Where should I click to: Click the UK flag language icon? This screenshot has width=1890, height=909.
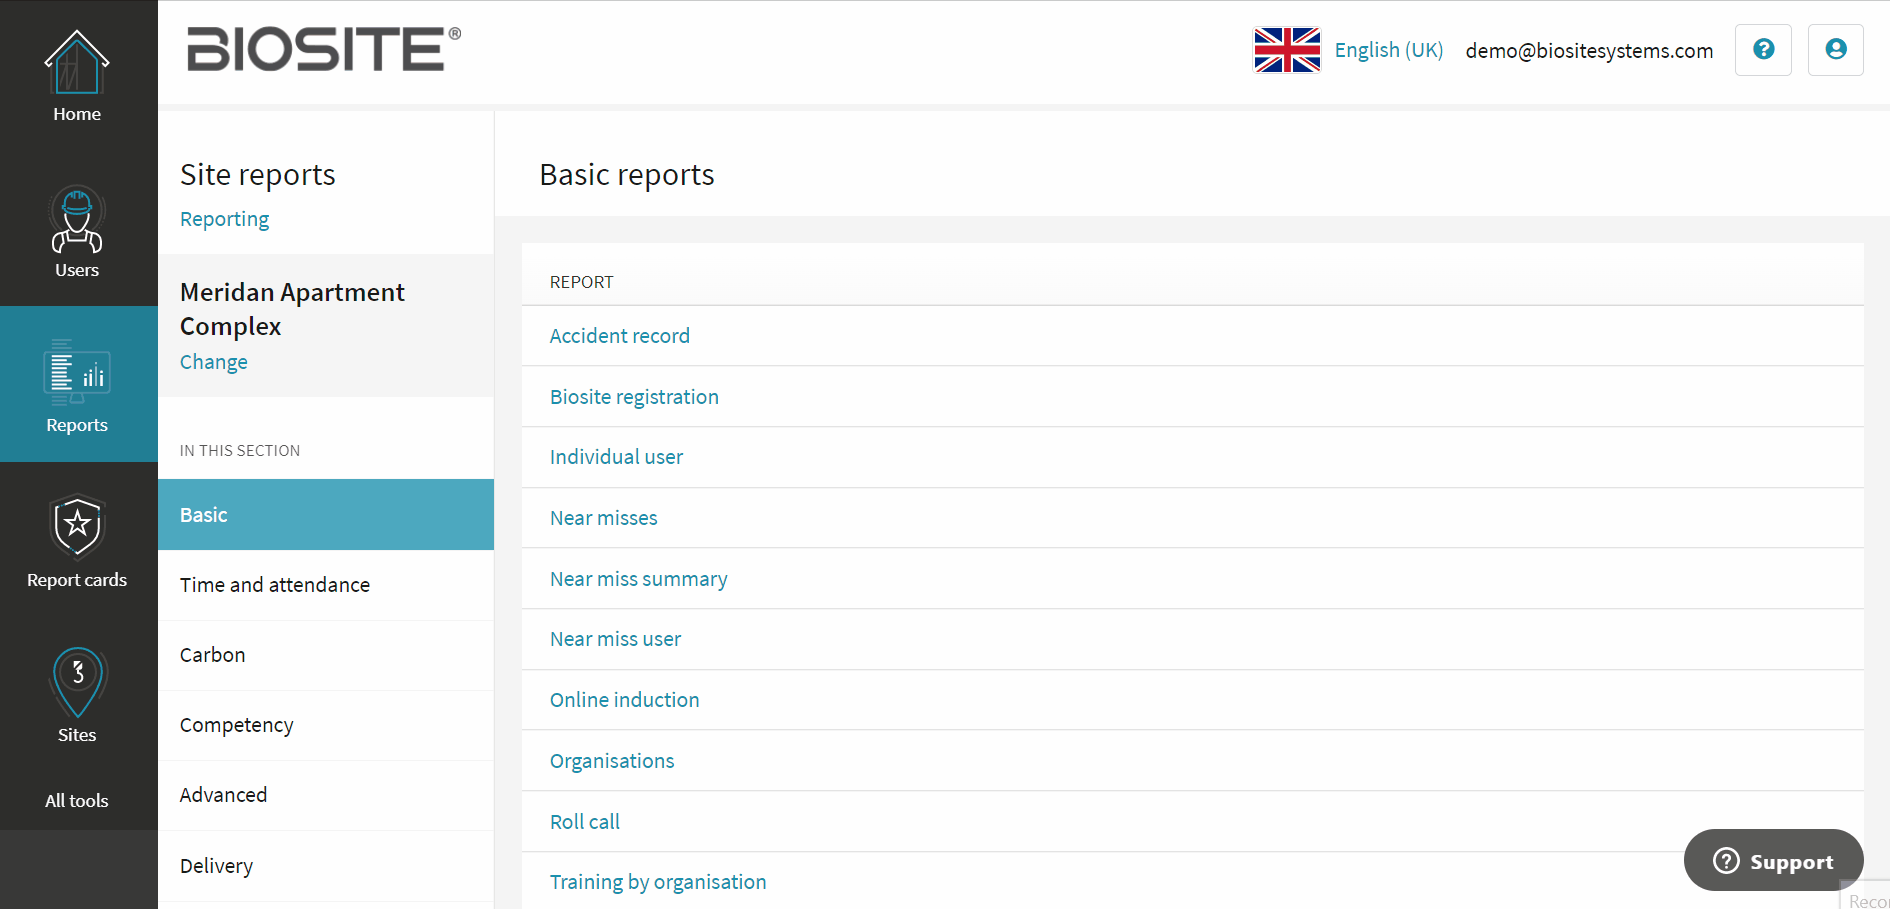[x=1287, y=50]
